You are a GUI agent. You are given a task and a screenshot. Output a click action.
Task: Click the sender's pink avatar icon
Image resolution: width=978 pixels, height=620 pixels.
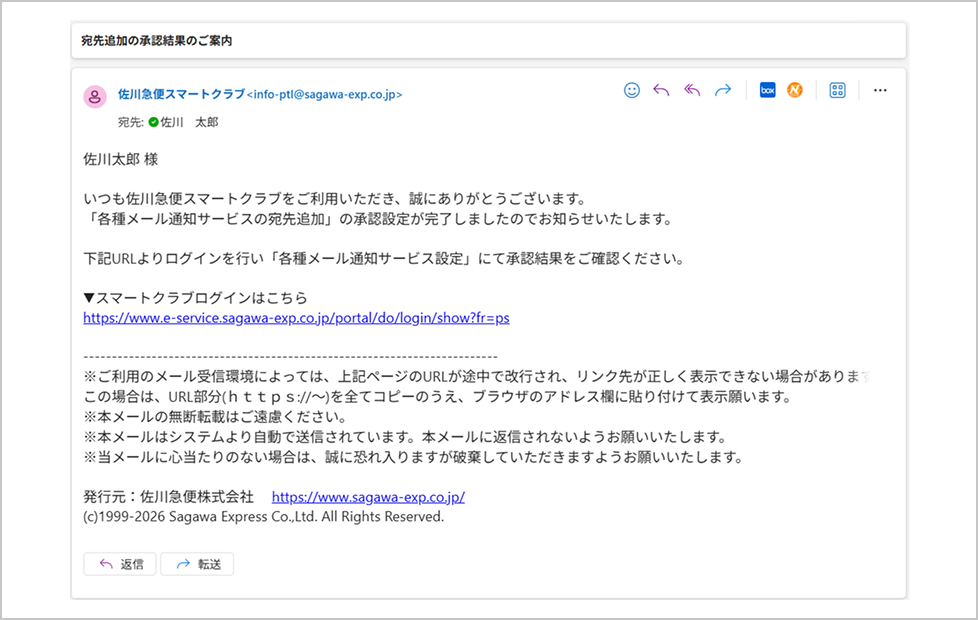pyautogui.click(x=95, y=96)
